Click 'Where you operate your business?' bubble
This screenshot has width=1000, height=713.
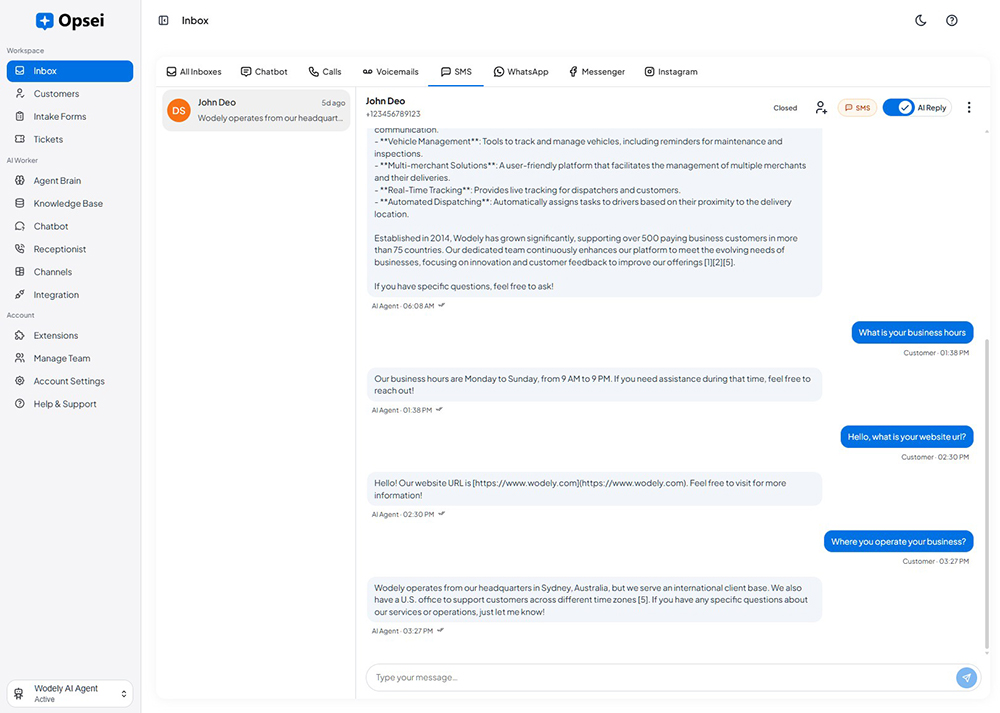click(x=898, y=541)
